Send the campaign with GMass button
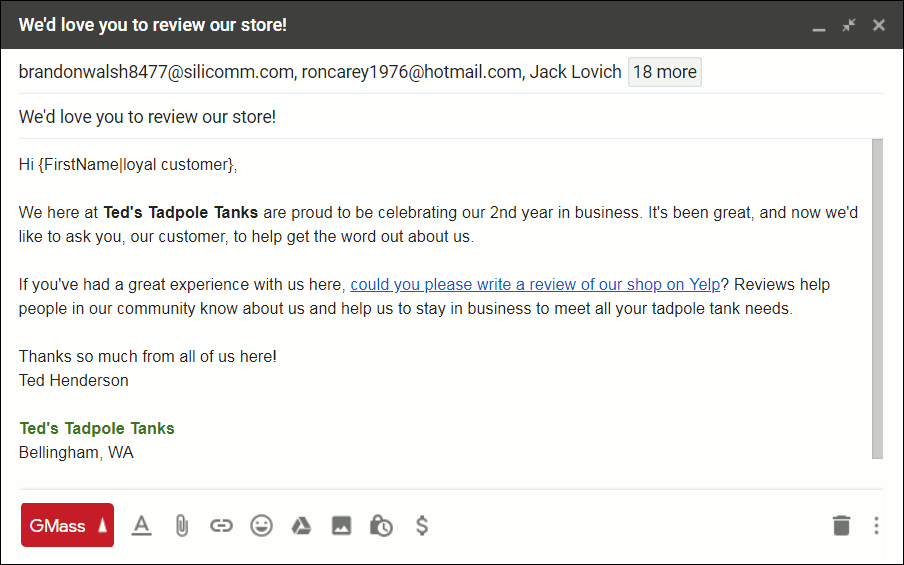 coord(57,525)
